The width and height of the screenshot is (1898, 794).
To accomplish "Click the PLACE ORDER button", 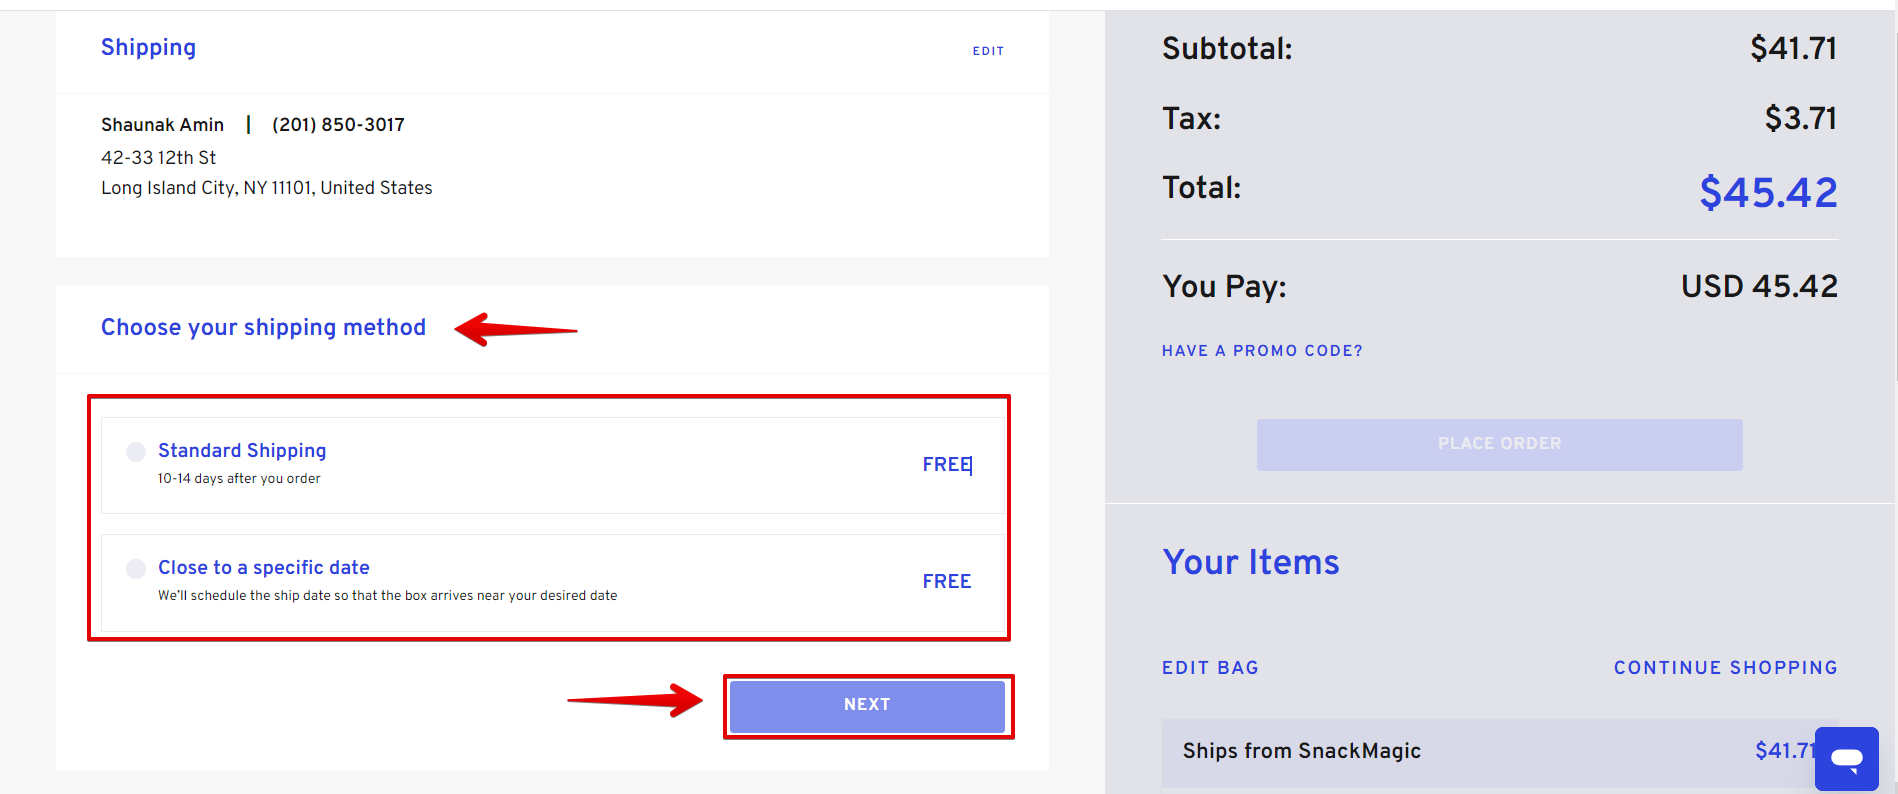I will click(1499, 444).
